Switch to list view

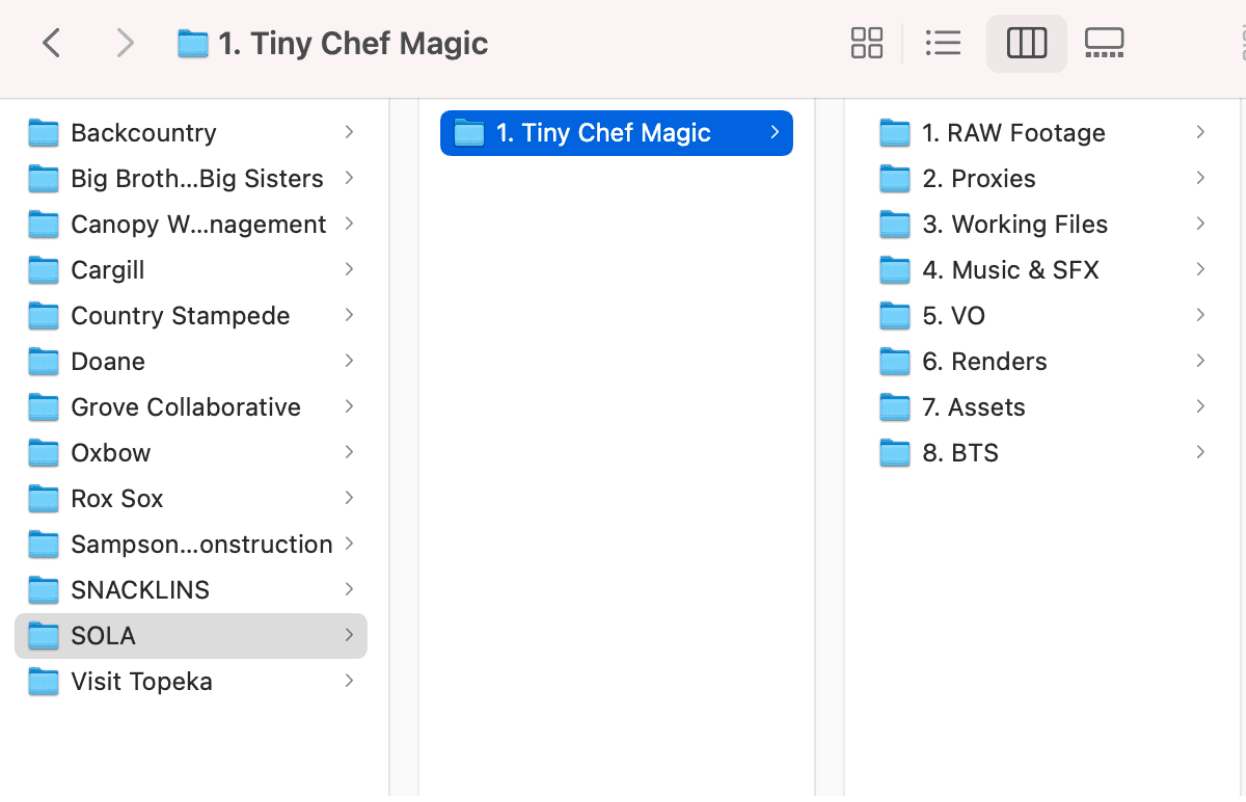pos(943,43)
